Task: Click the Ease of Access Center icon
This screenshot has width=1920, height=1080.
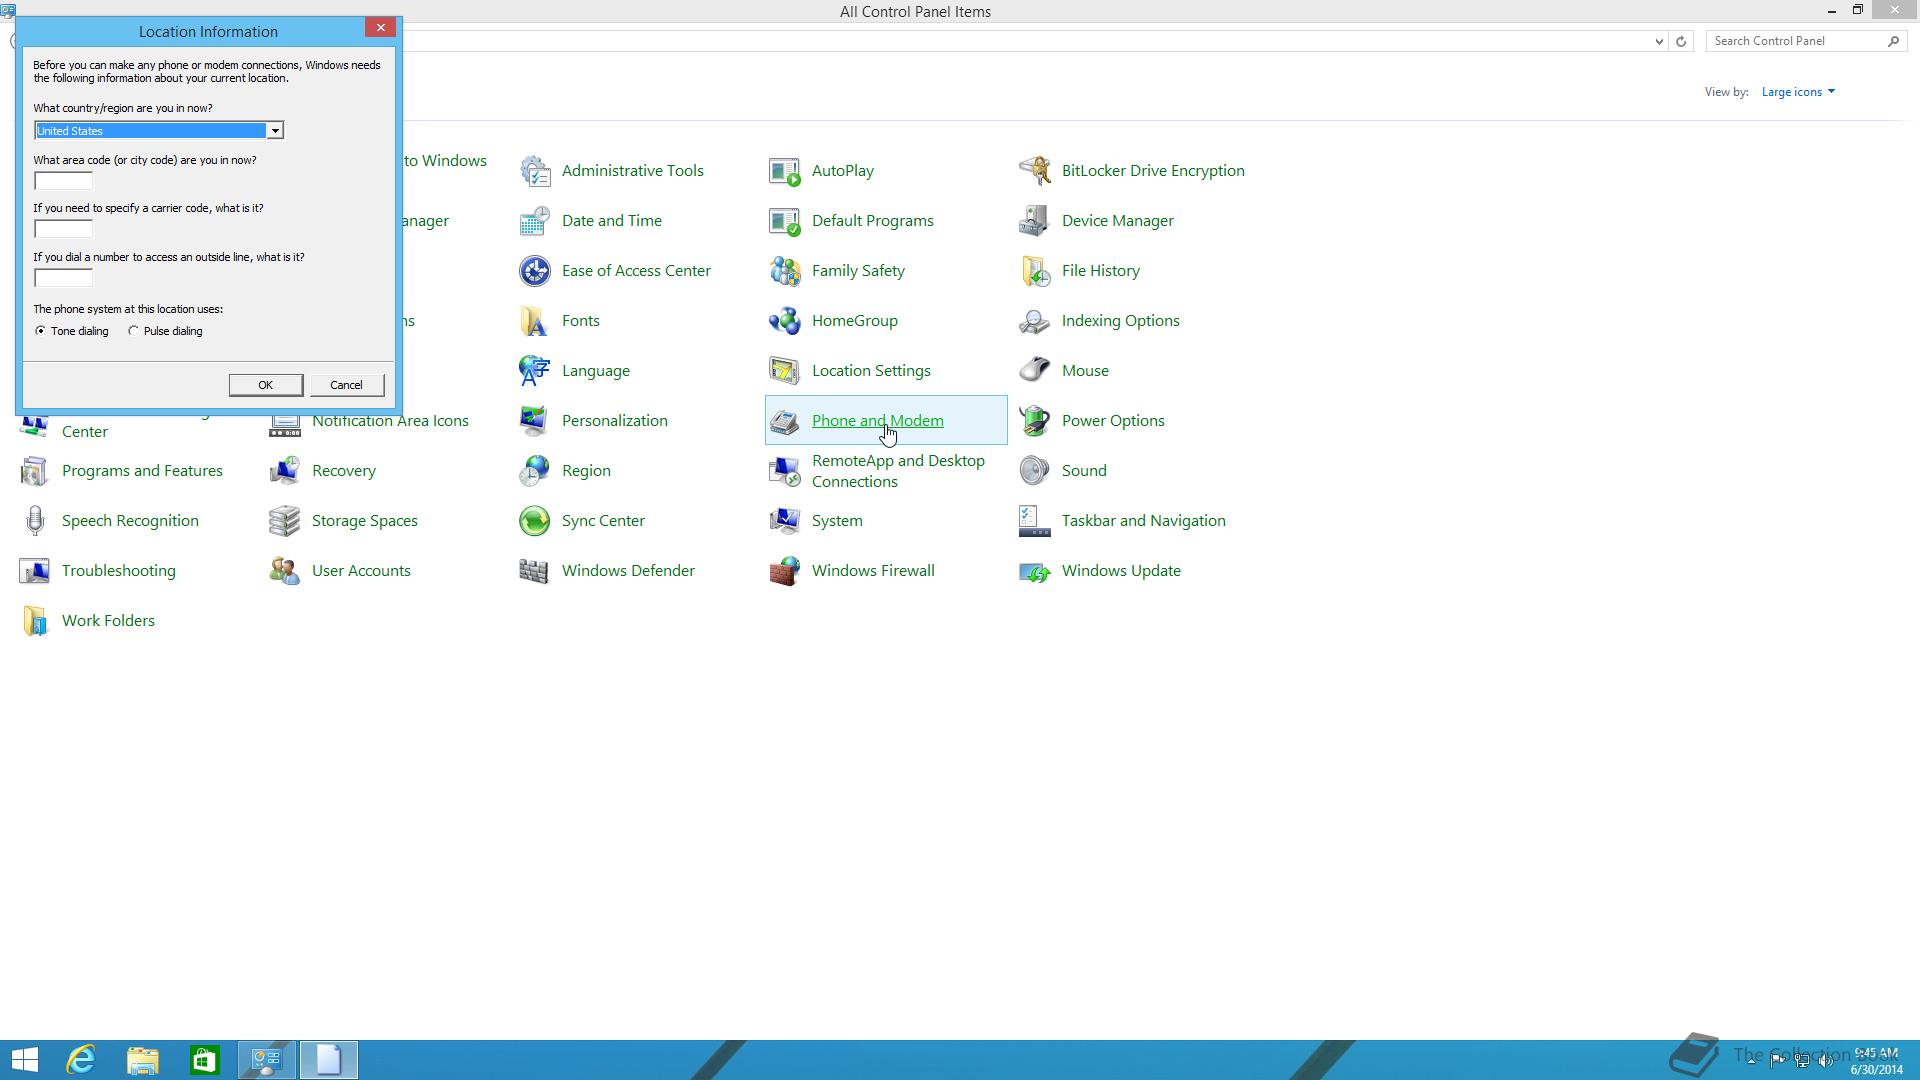Action: (x=535, y=271)
